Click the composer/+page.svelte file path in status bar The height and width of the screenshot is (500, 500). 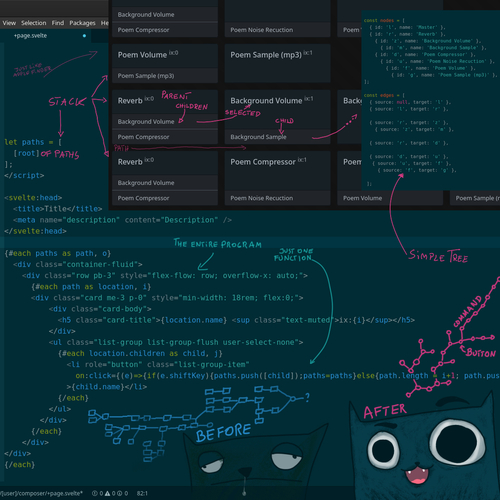(41, 493)
